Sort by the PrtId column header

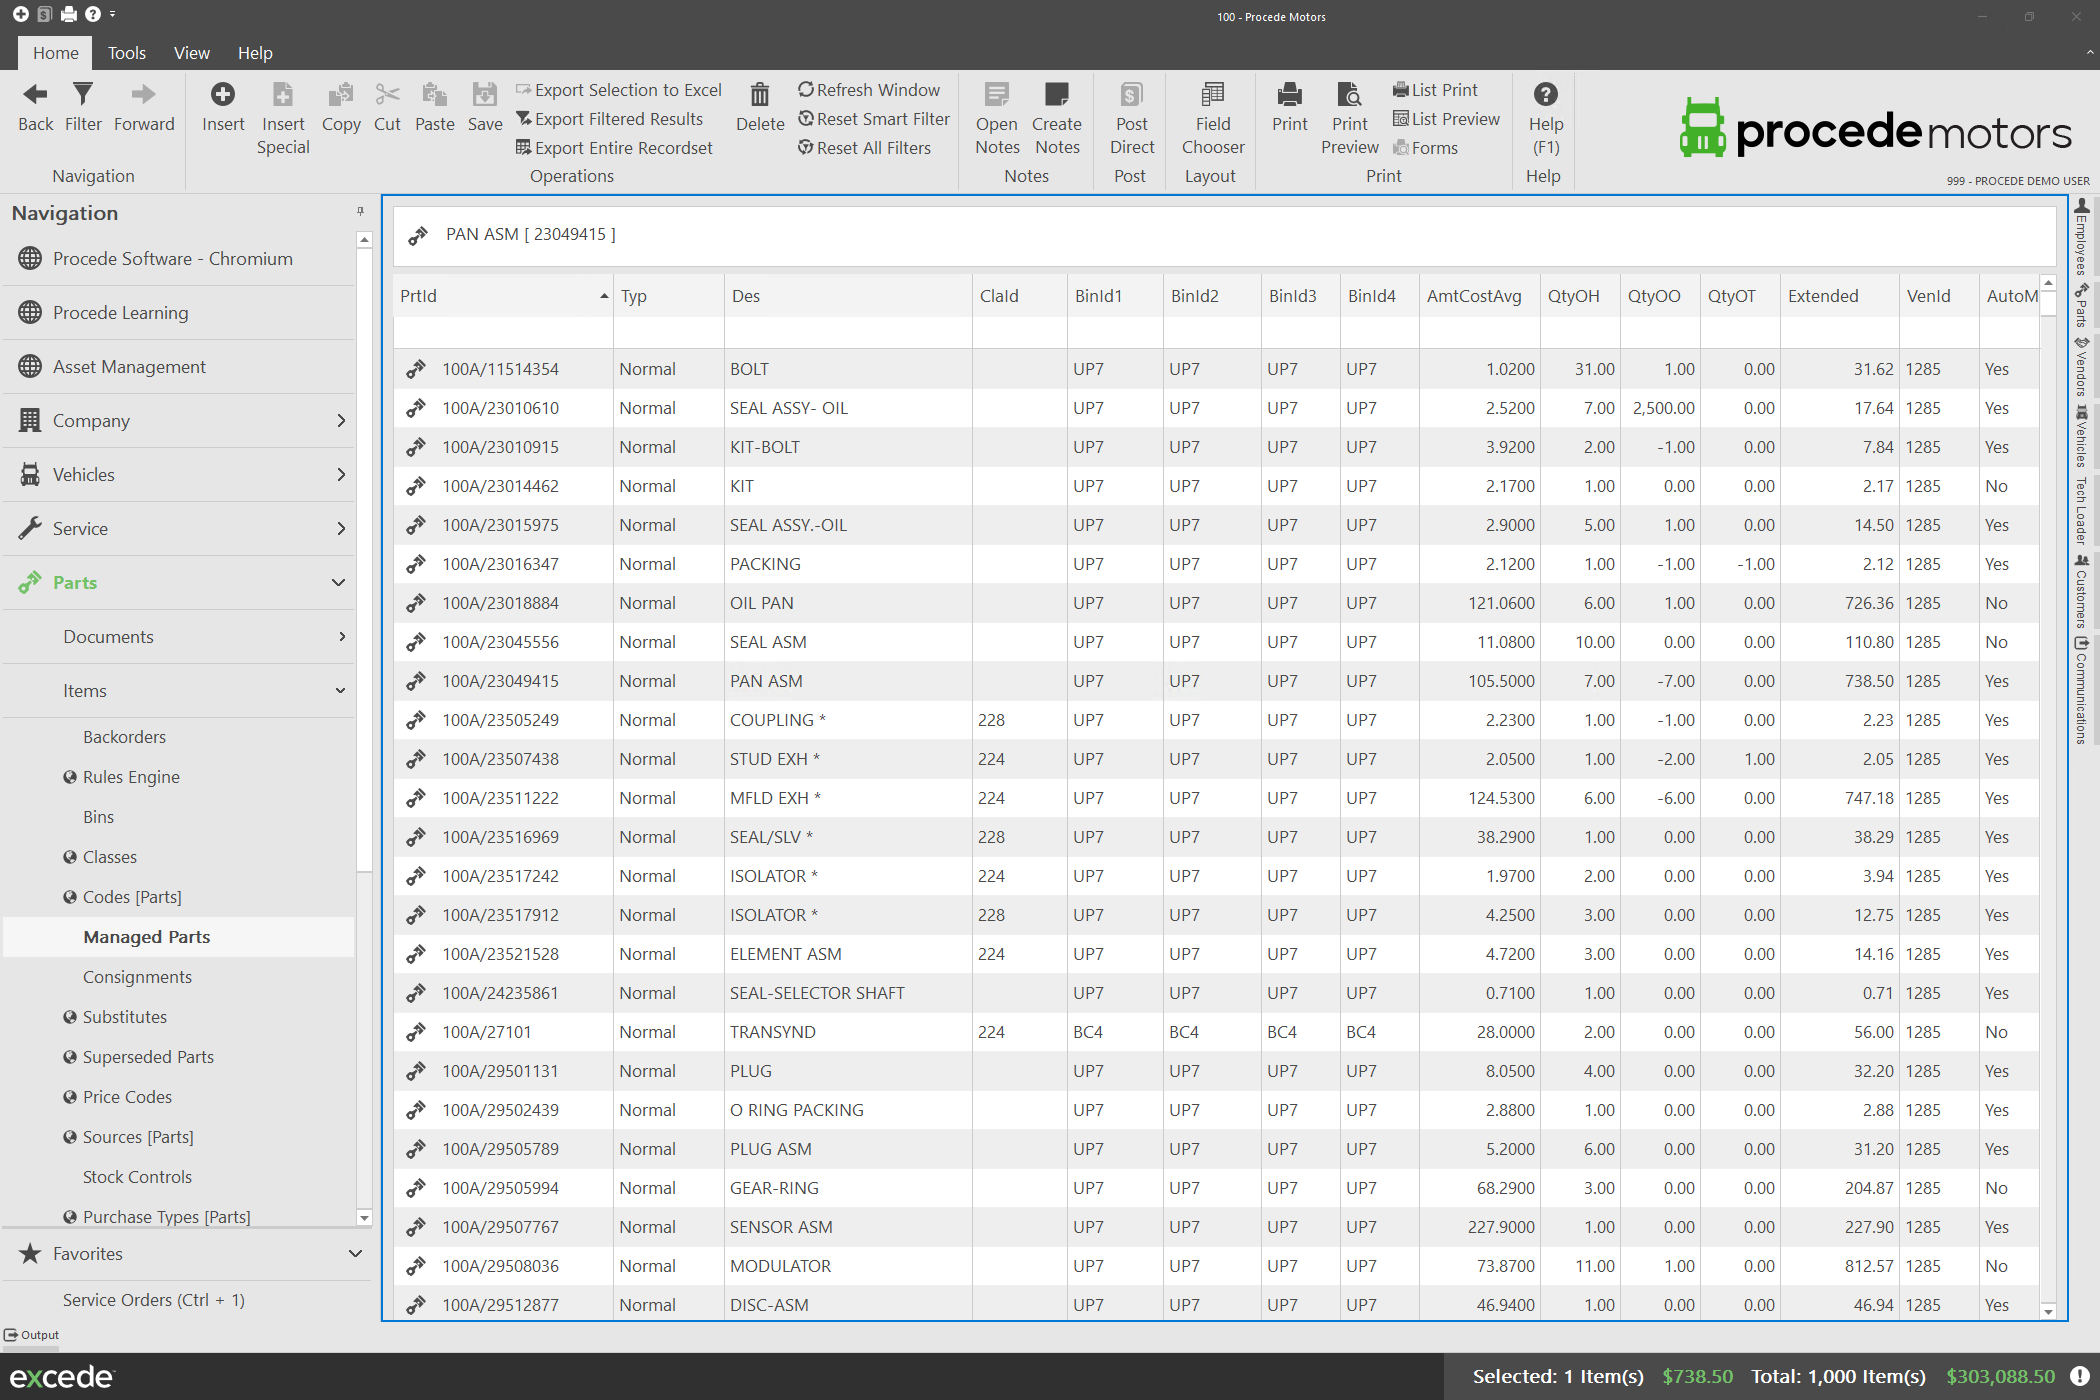[x=500, y=296]
